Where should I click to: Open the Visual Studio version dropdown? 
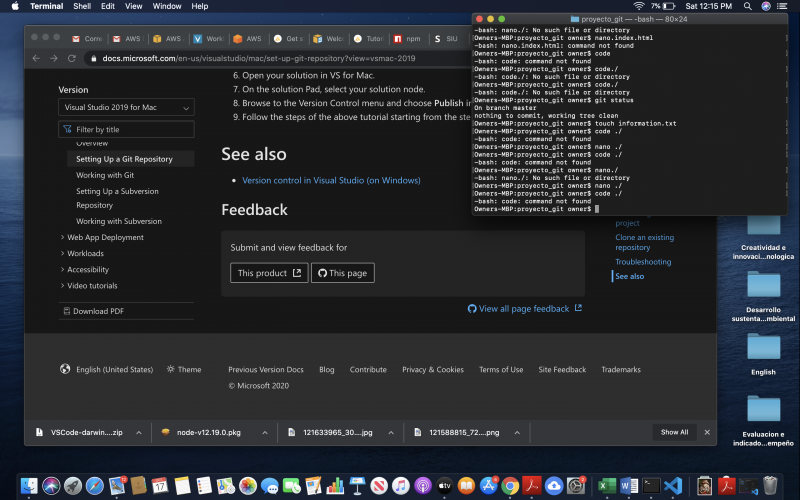coord(126,107)
